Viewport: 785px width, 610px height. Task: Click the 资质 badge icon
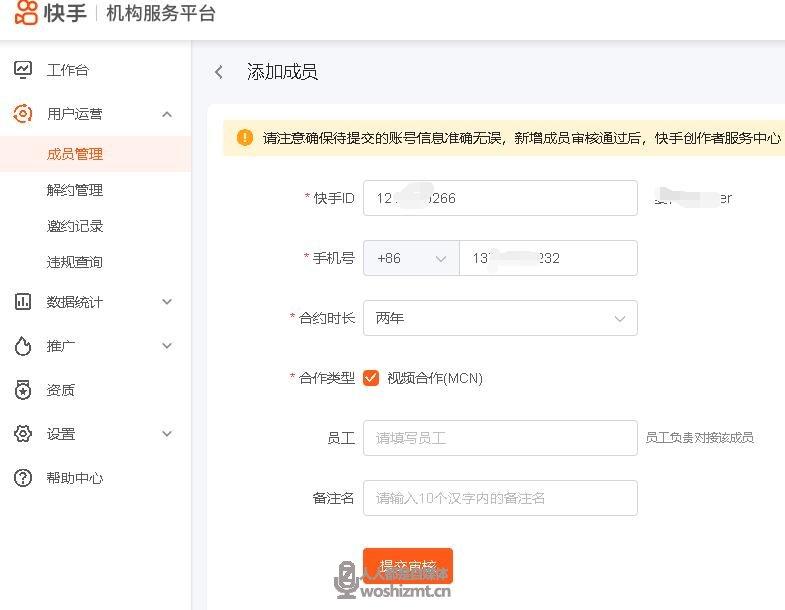pos(23,390)
